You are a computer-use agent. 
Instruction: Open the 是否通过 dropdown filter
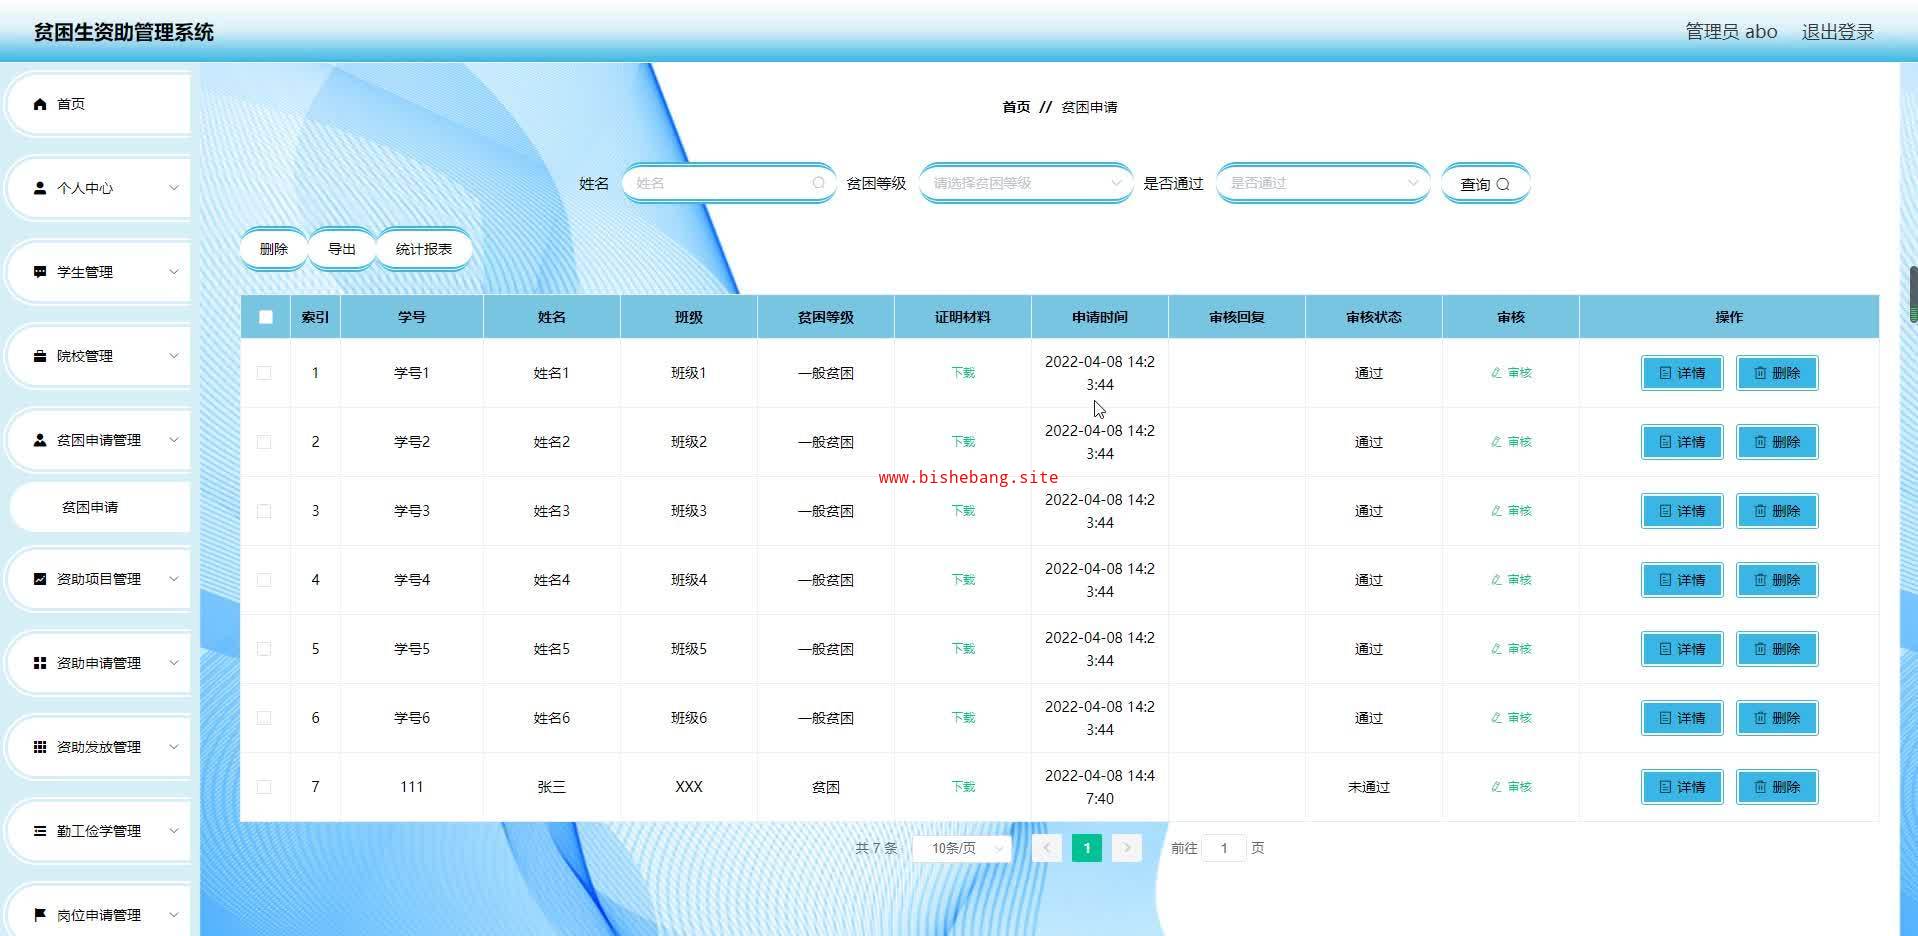1322,183
